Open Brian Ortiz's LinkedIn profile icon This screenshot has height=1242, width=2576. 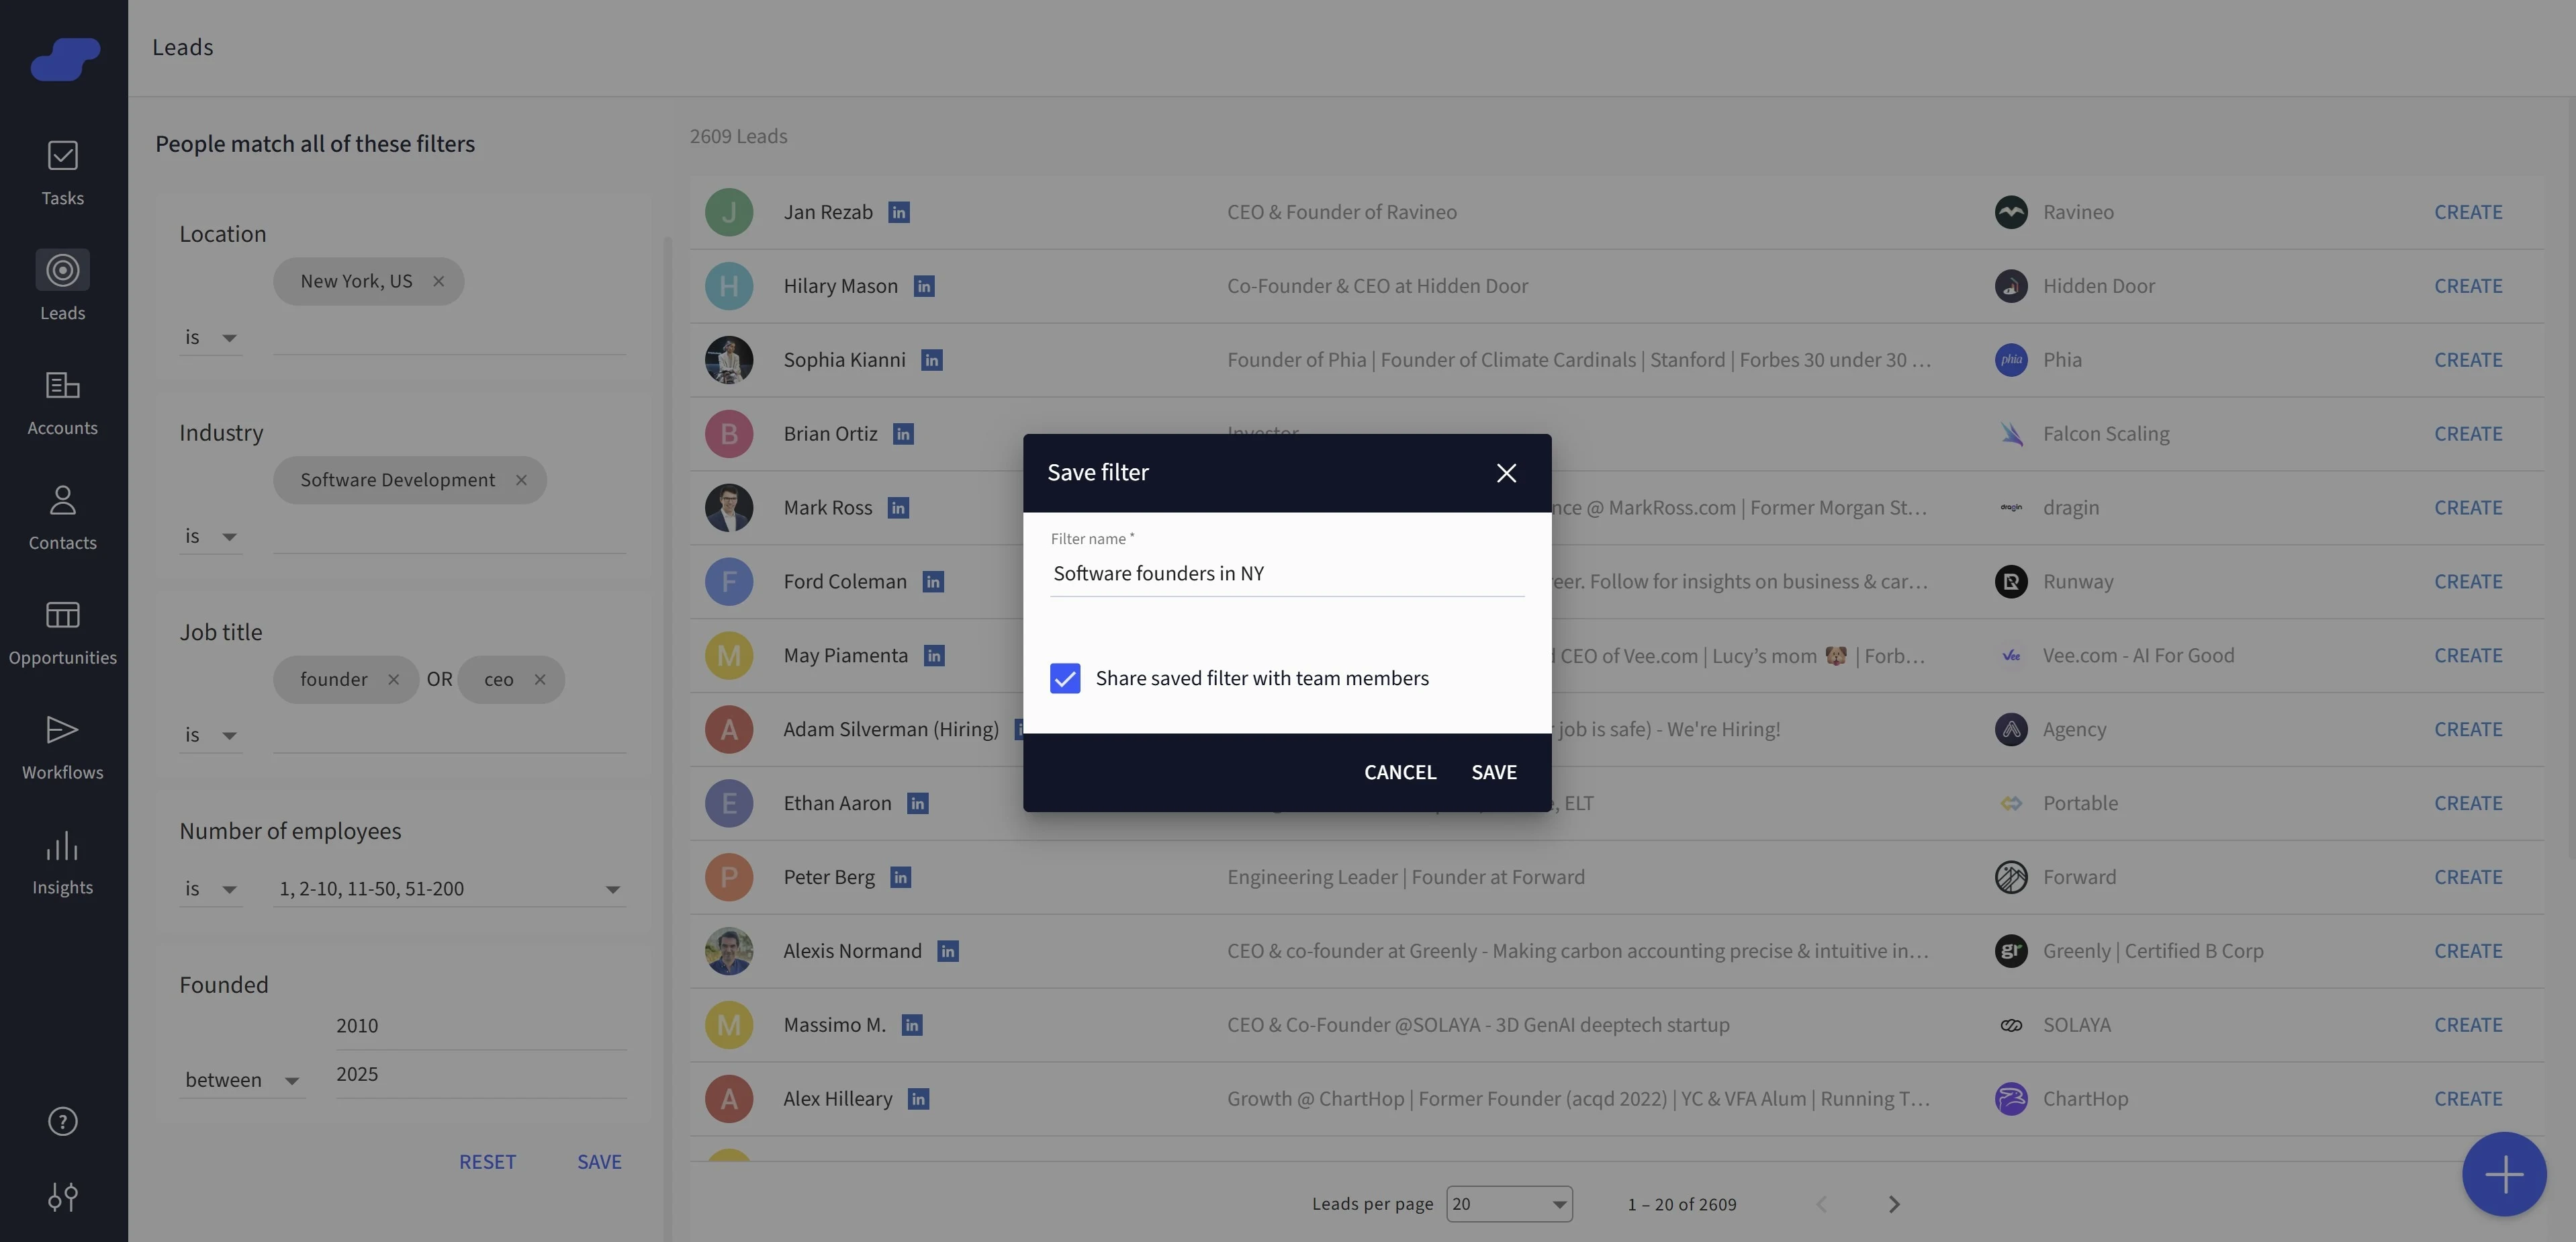(903, 434)
